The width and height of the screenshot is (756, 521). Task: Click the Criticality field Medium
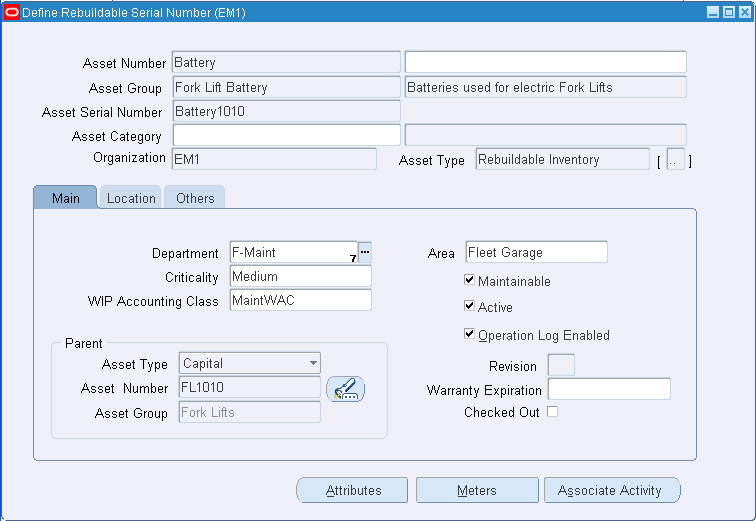tap(300, 276)
